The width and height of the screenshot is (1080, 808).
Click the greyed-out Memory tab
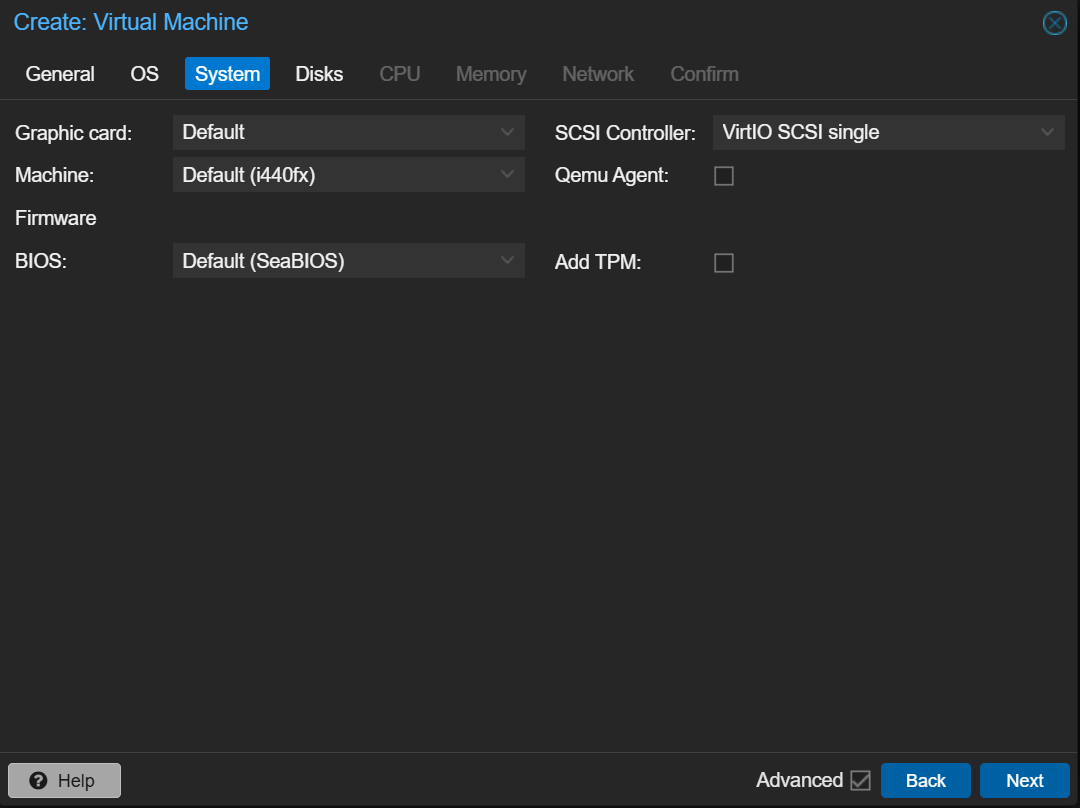tap(491, 74)
